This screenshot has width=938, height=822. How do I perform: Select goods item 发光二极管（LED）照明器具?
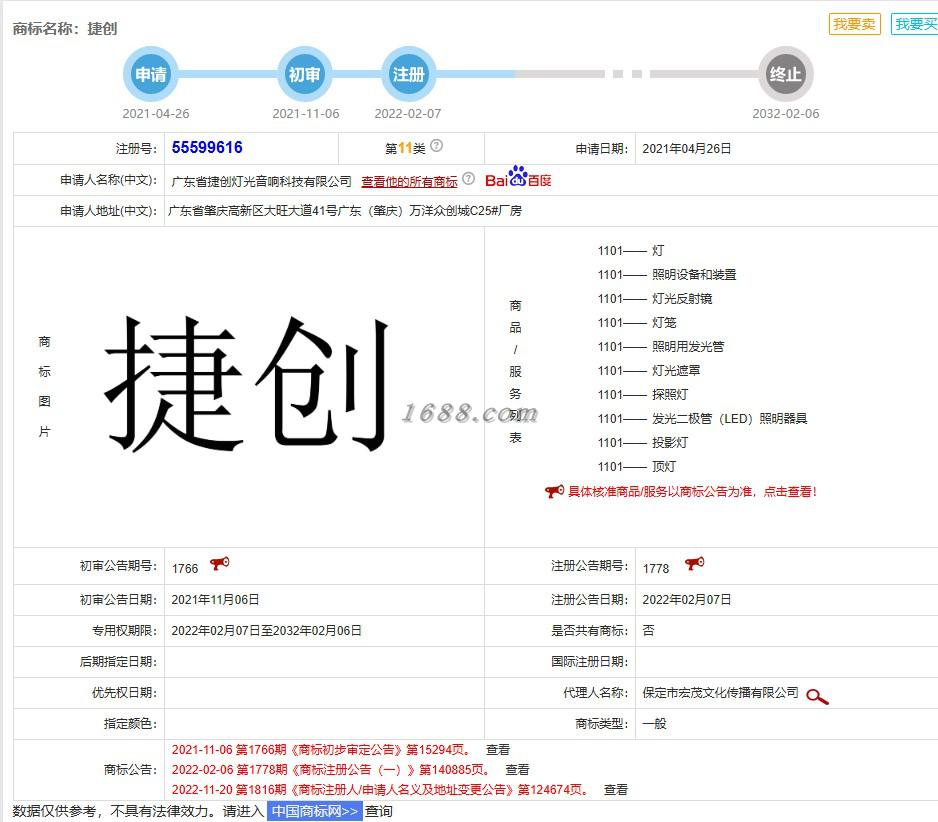(730, 419)
